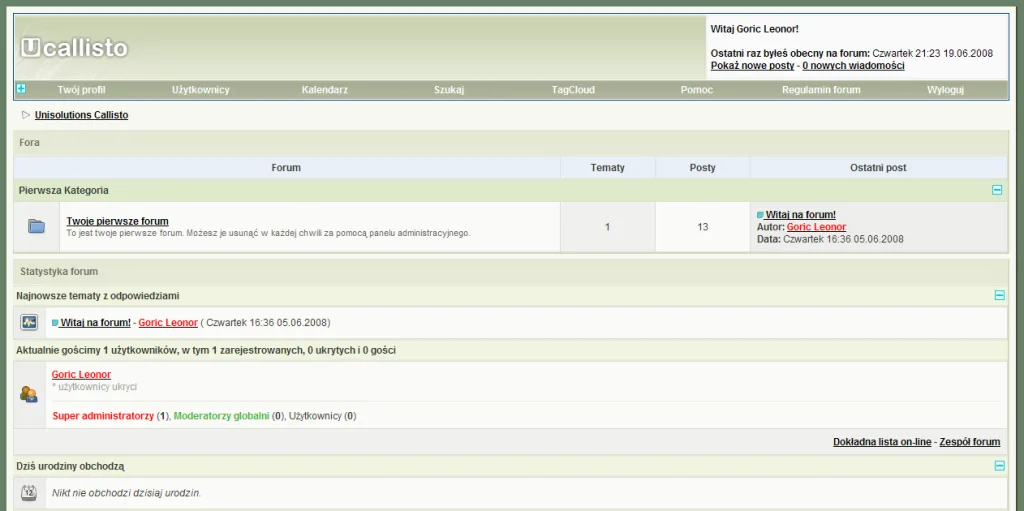
Task: Click Nikt nie obchodzi dzisiaj urodzin text
Action: (x=127, y=493)
